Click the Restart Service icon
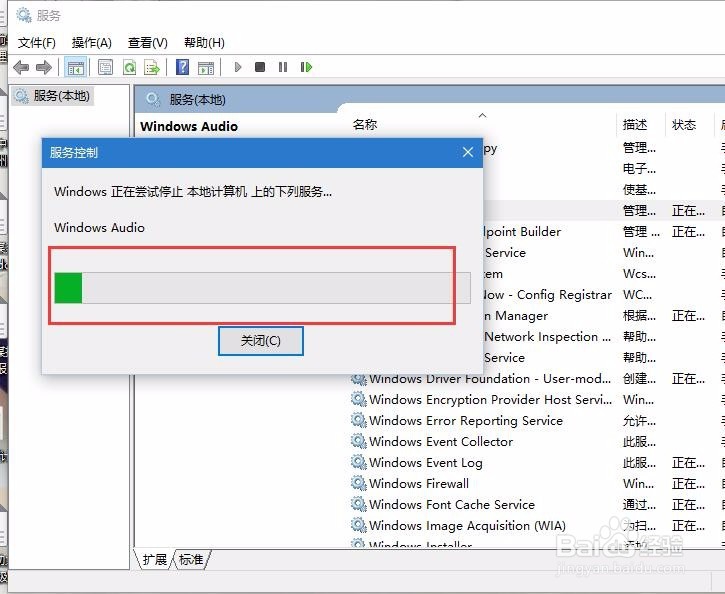This screenshot has width=725, height=594. pos(306,67)
